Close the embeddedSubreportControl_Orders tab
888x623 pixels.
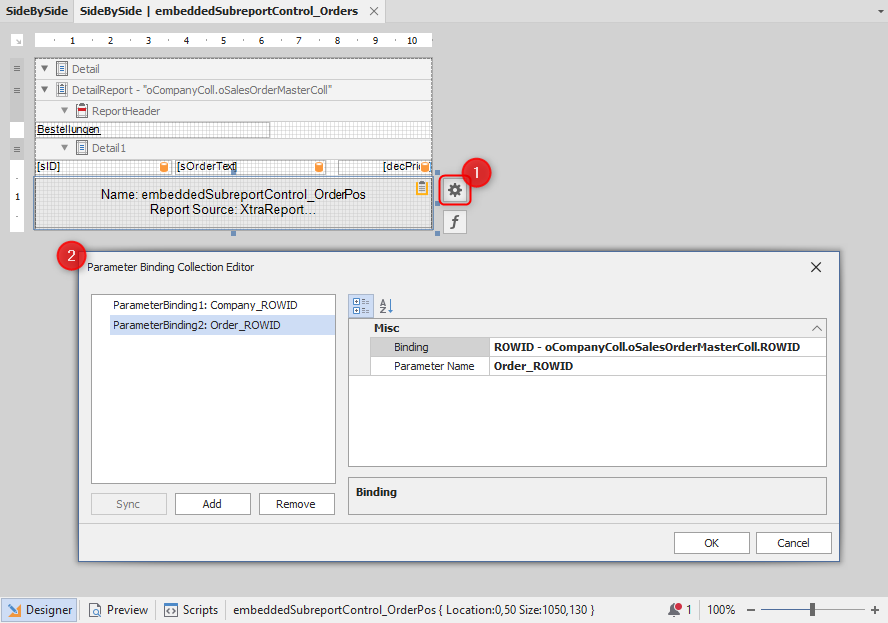point(374,11)
